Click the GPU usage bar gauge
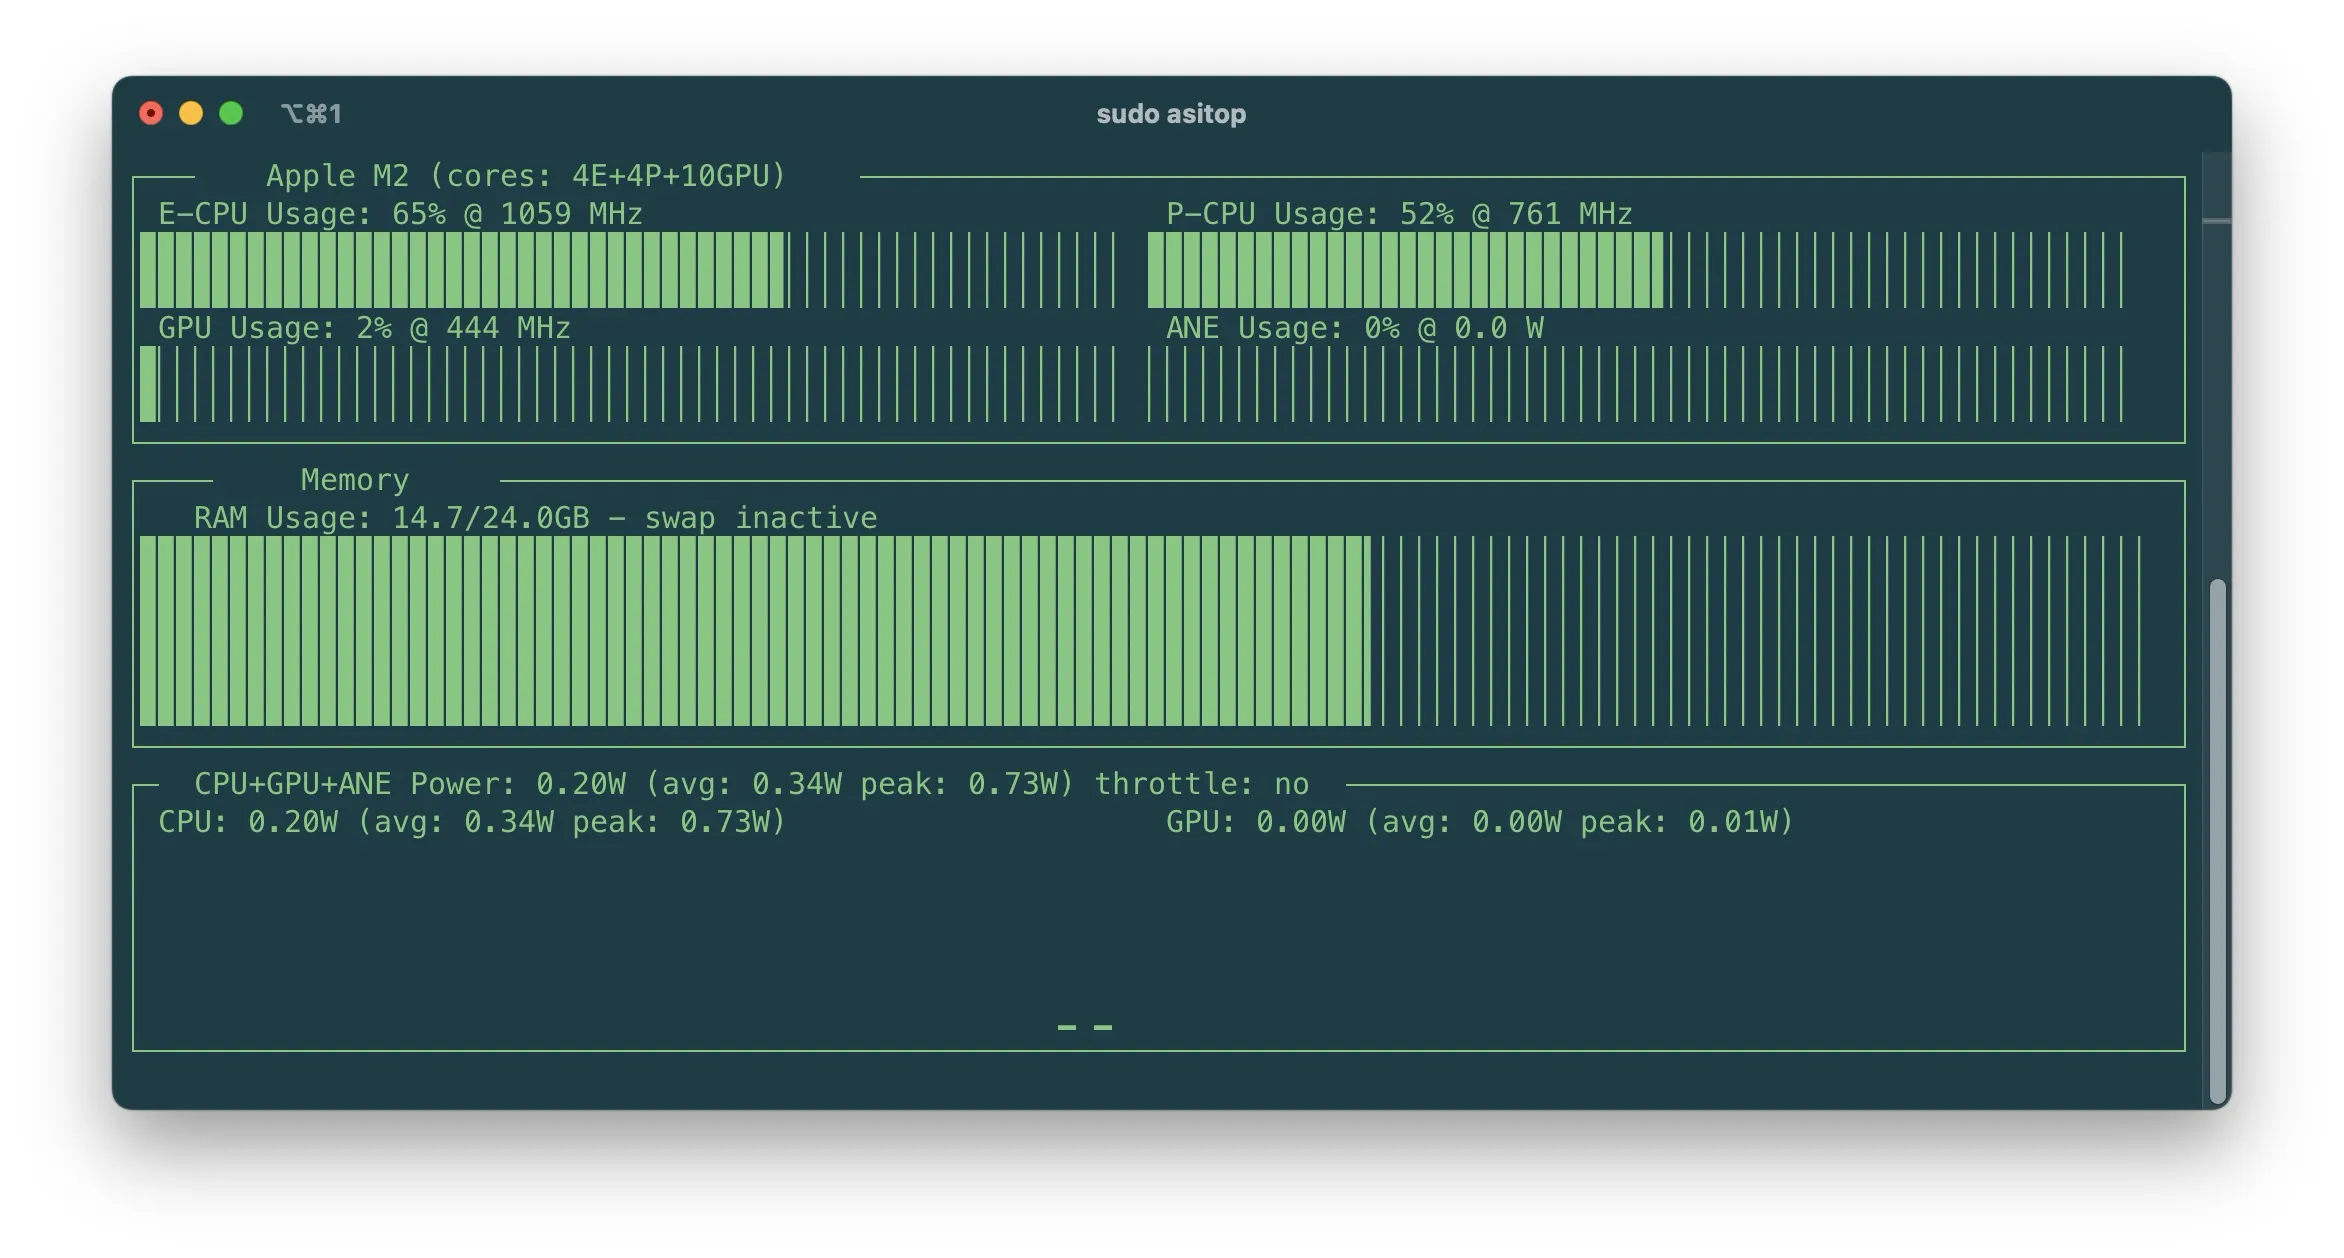 click(626, 384)
